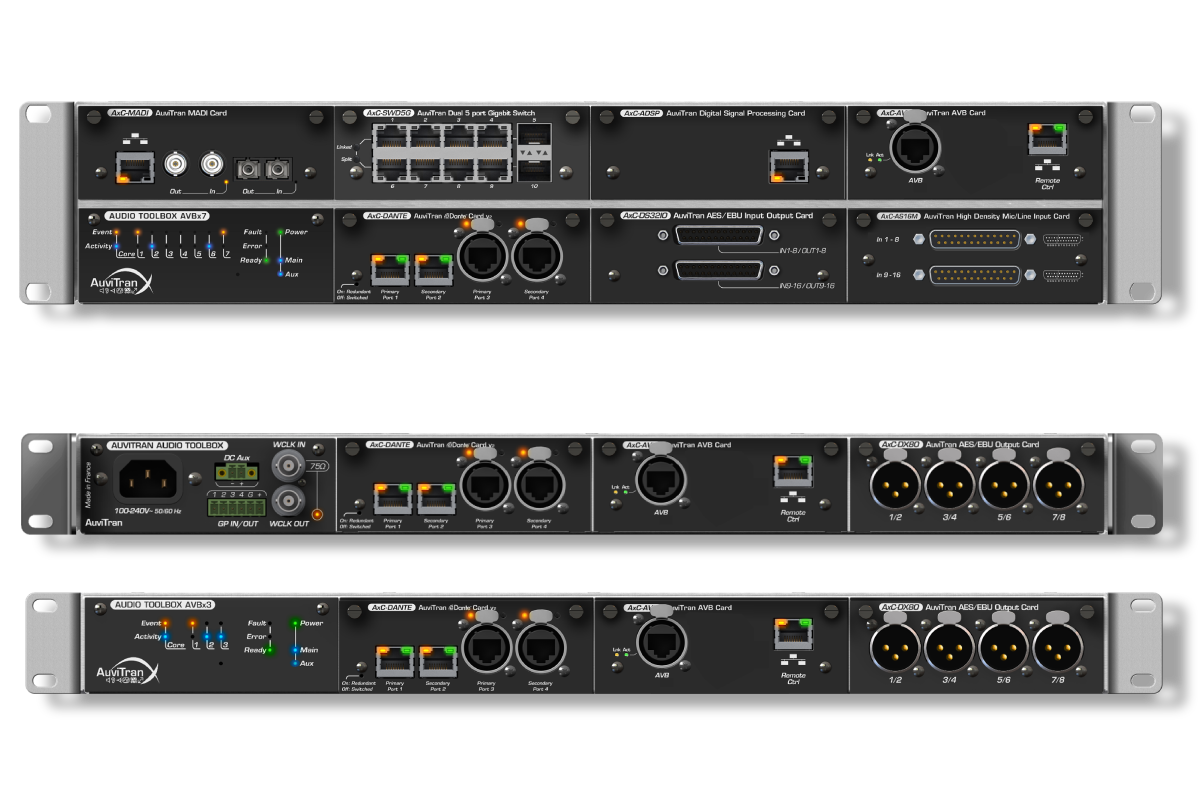Click the Remote Ctrl port on the rear panel unit
The height and width of the screenshot is (800, 1200).
(x=793, y=471)
